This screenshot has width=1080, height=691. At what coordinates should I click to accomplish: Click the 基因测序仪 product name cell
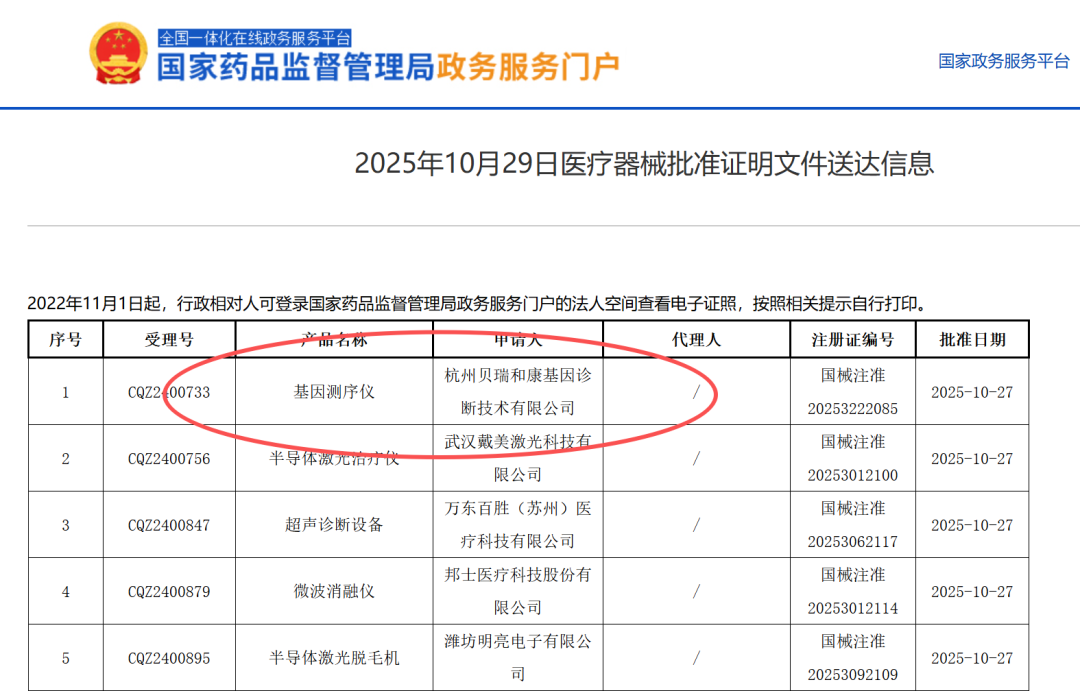pos(334,392)
